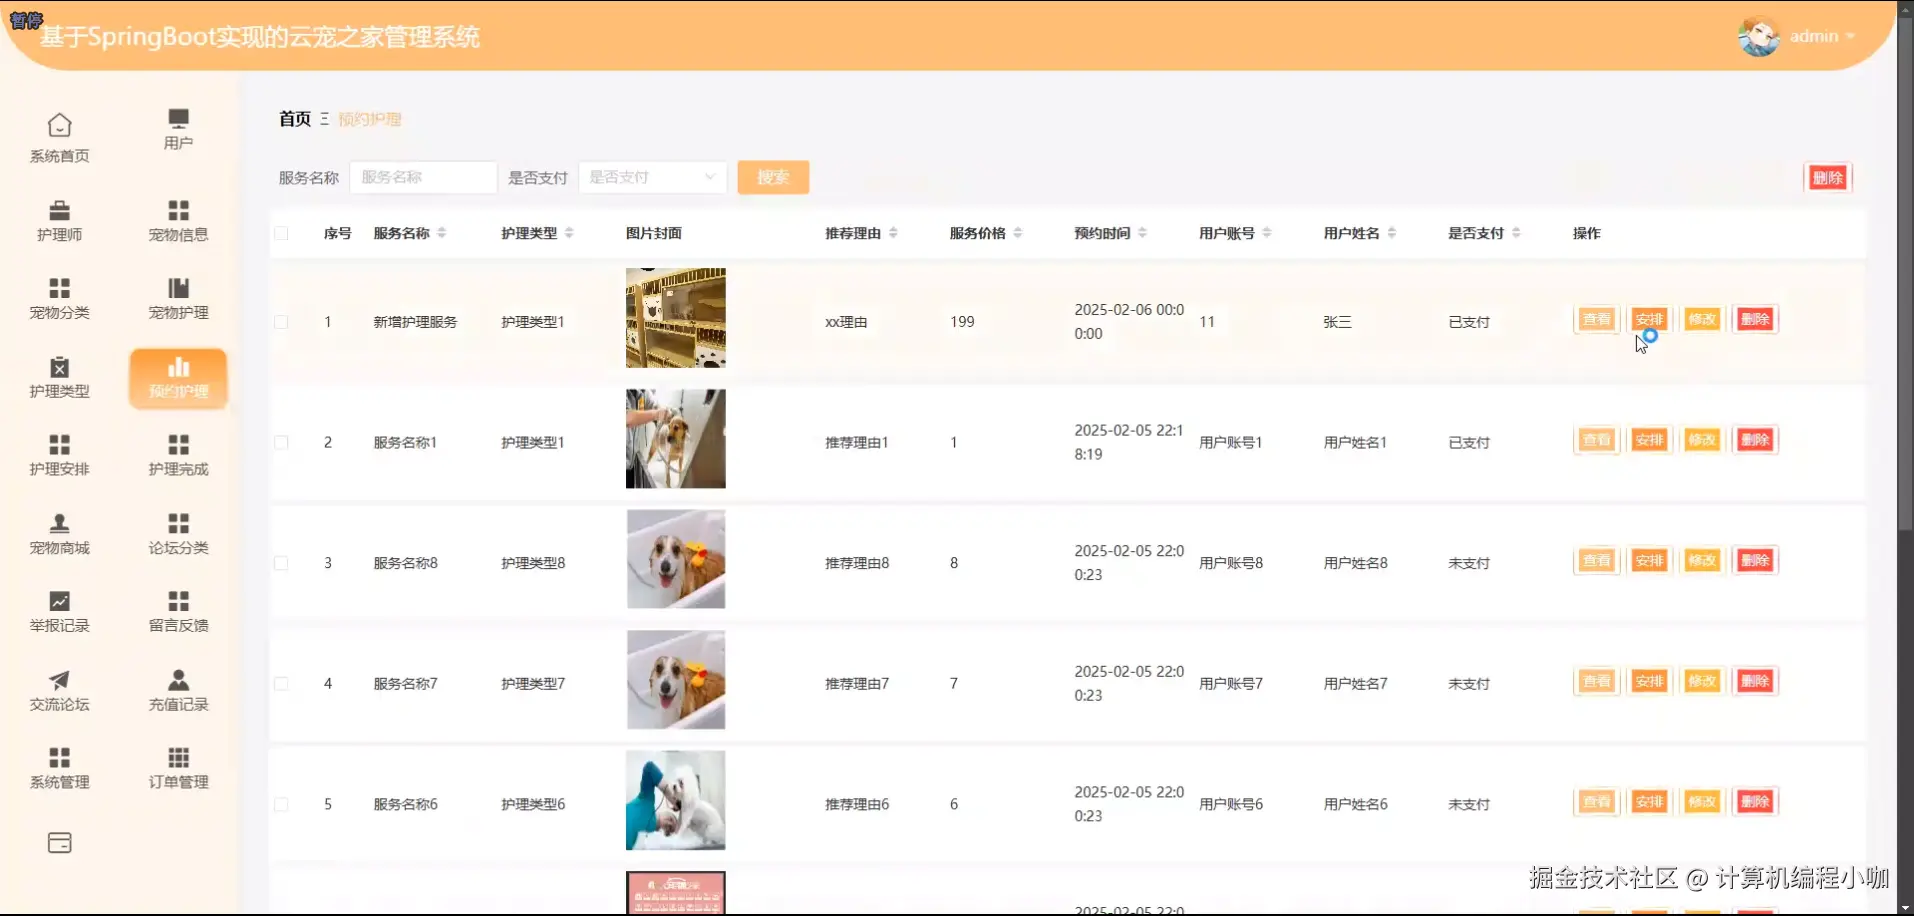
Task: View details of the 新增护理服务 row
Action: point(1597,320)
